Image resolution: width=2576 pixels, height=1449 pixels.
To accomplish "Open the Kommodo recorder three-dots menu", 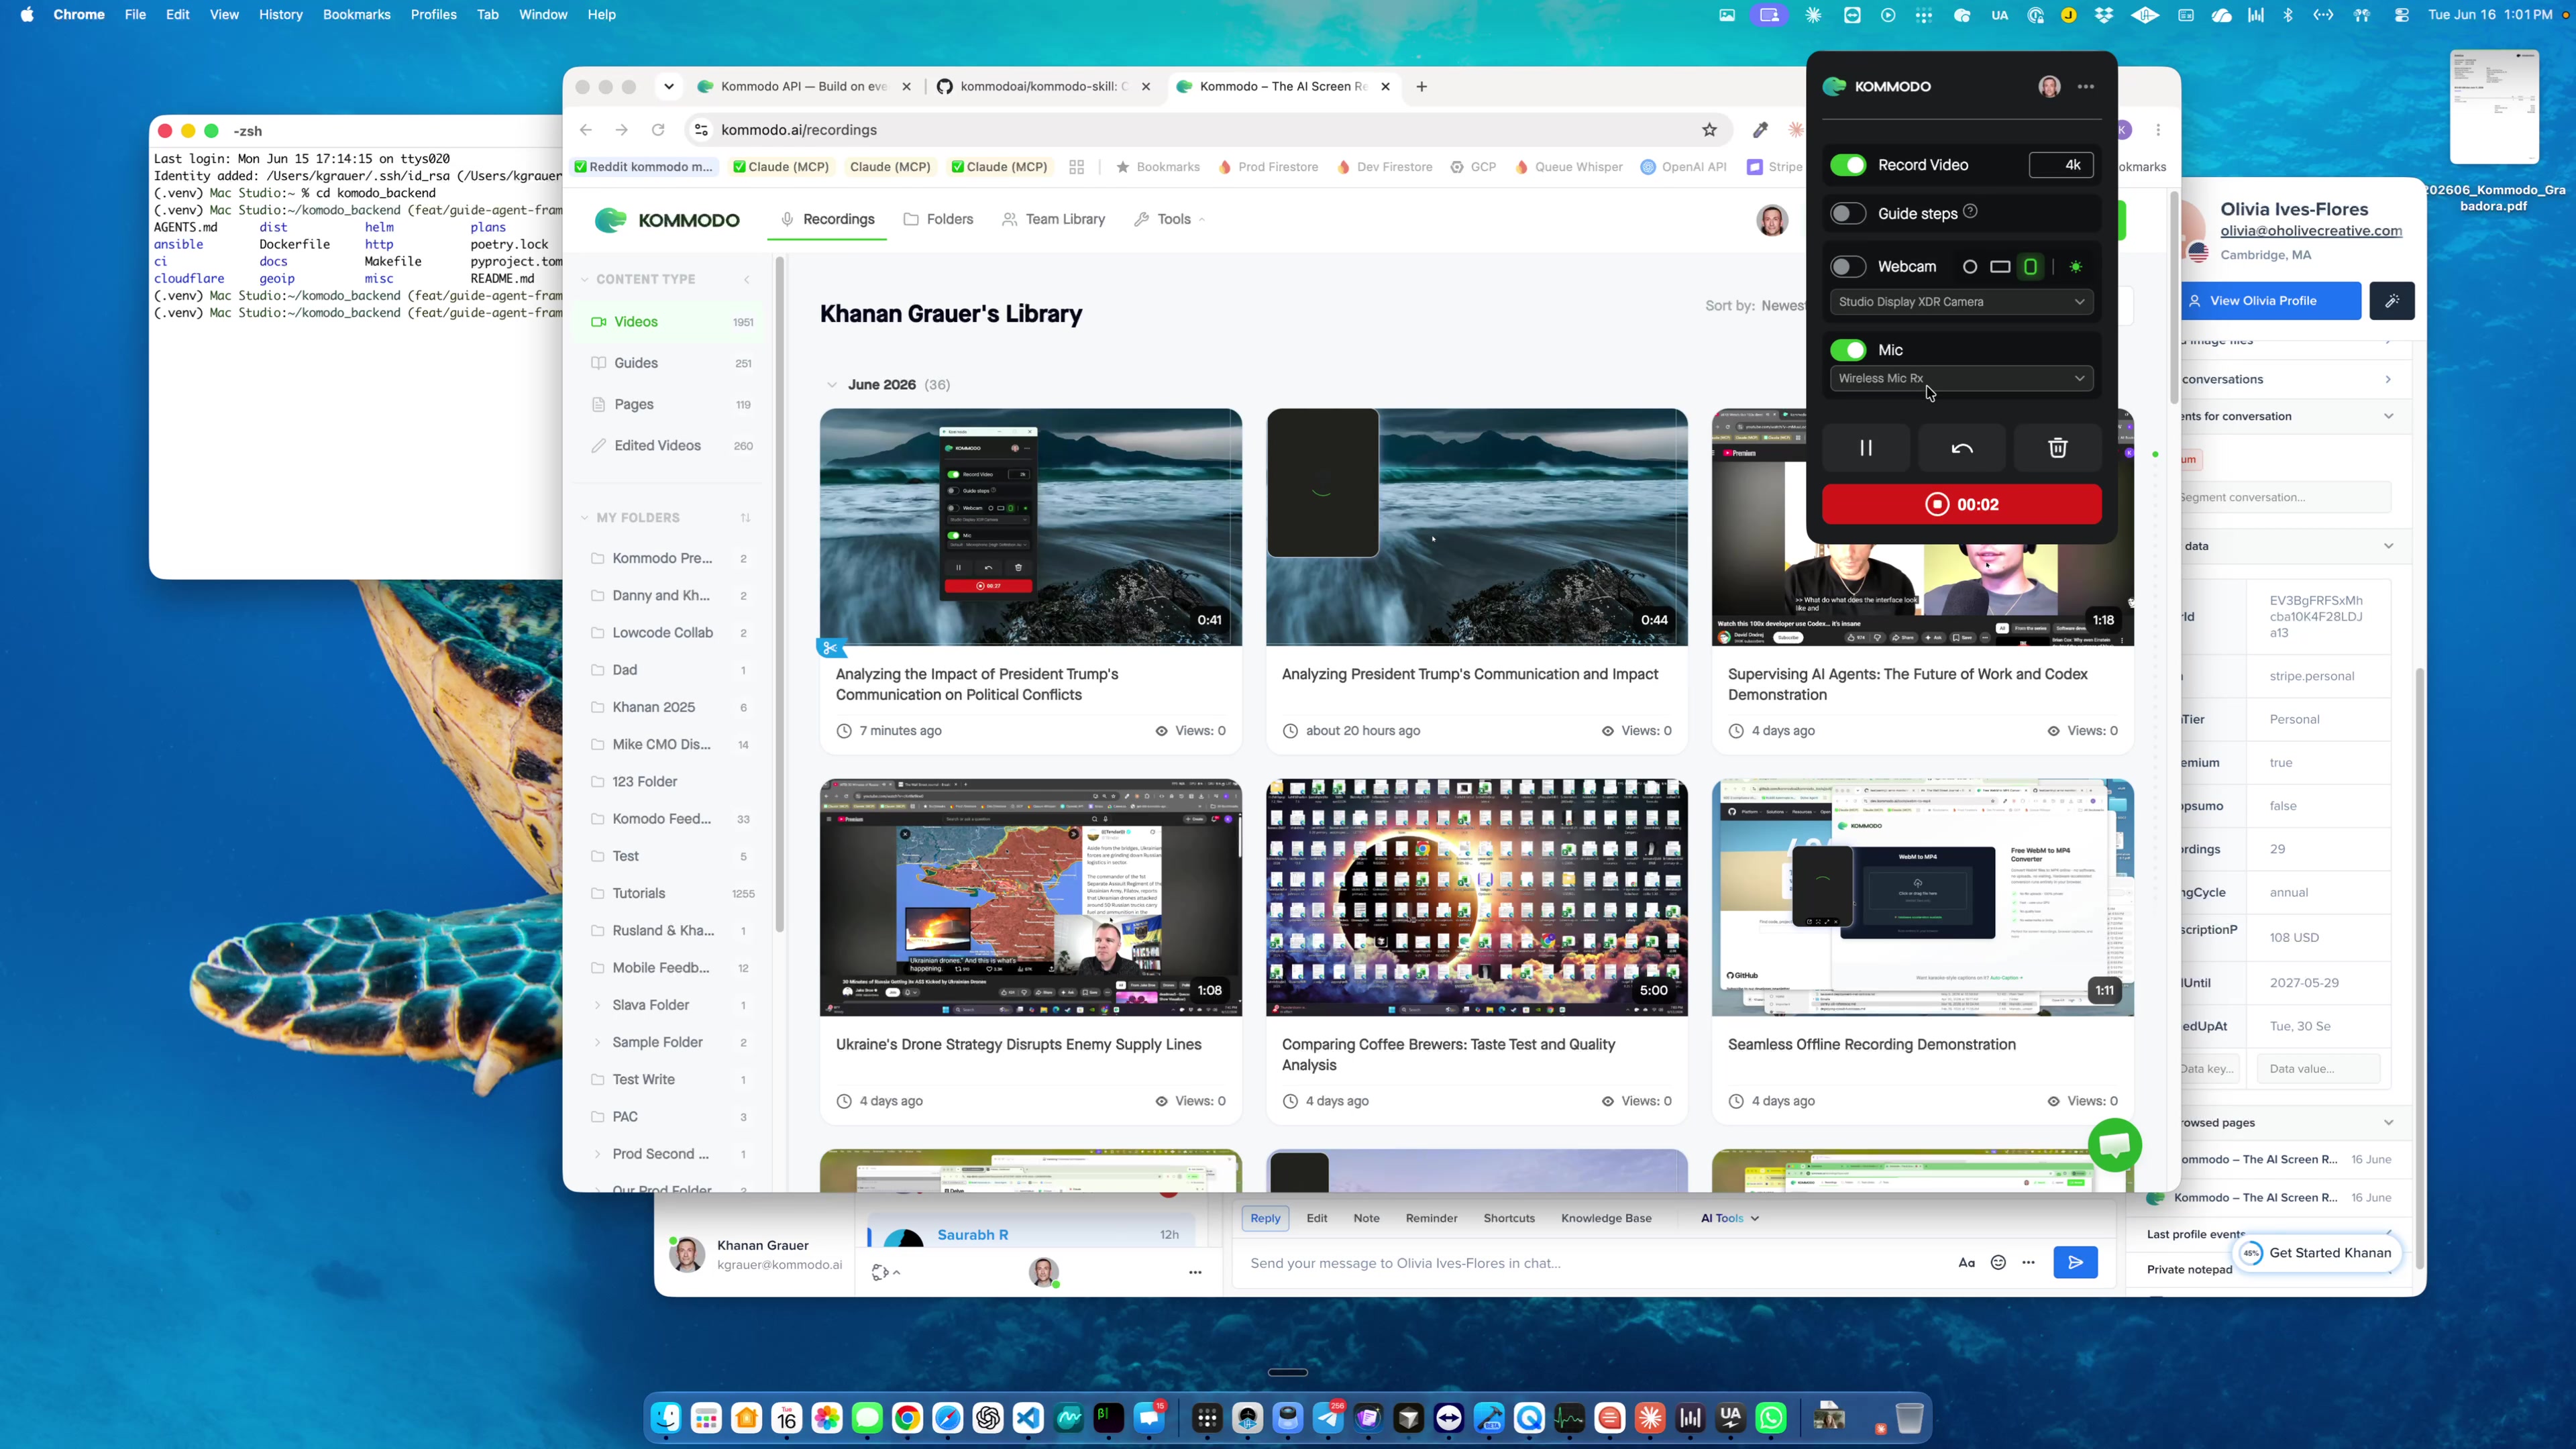I will tap(2085, 87).
